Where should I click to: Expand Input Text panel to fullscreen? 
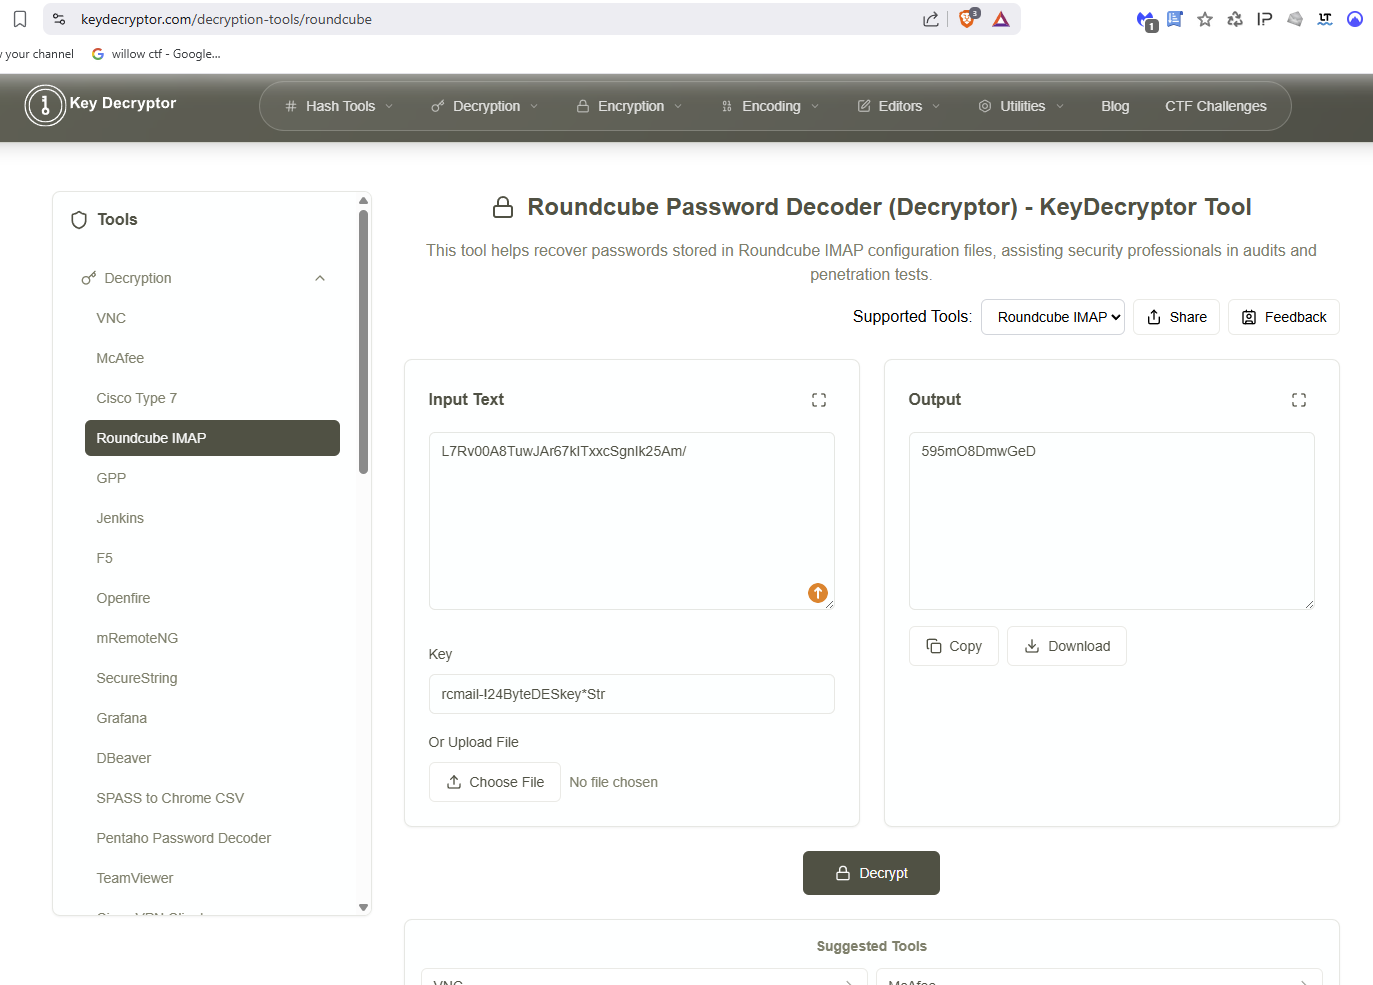[819, 400]
